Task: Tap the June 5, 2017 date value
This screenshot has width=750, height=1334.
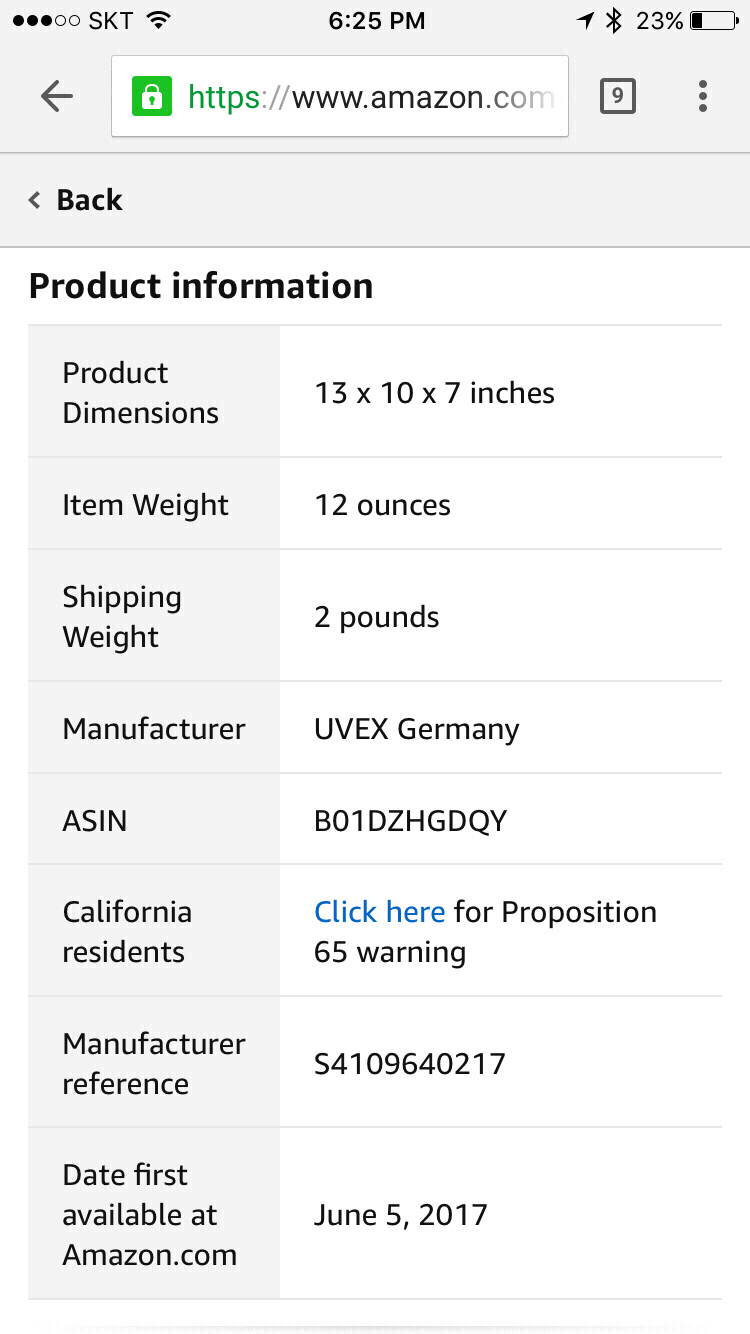Action: [400, 1215]
